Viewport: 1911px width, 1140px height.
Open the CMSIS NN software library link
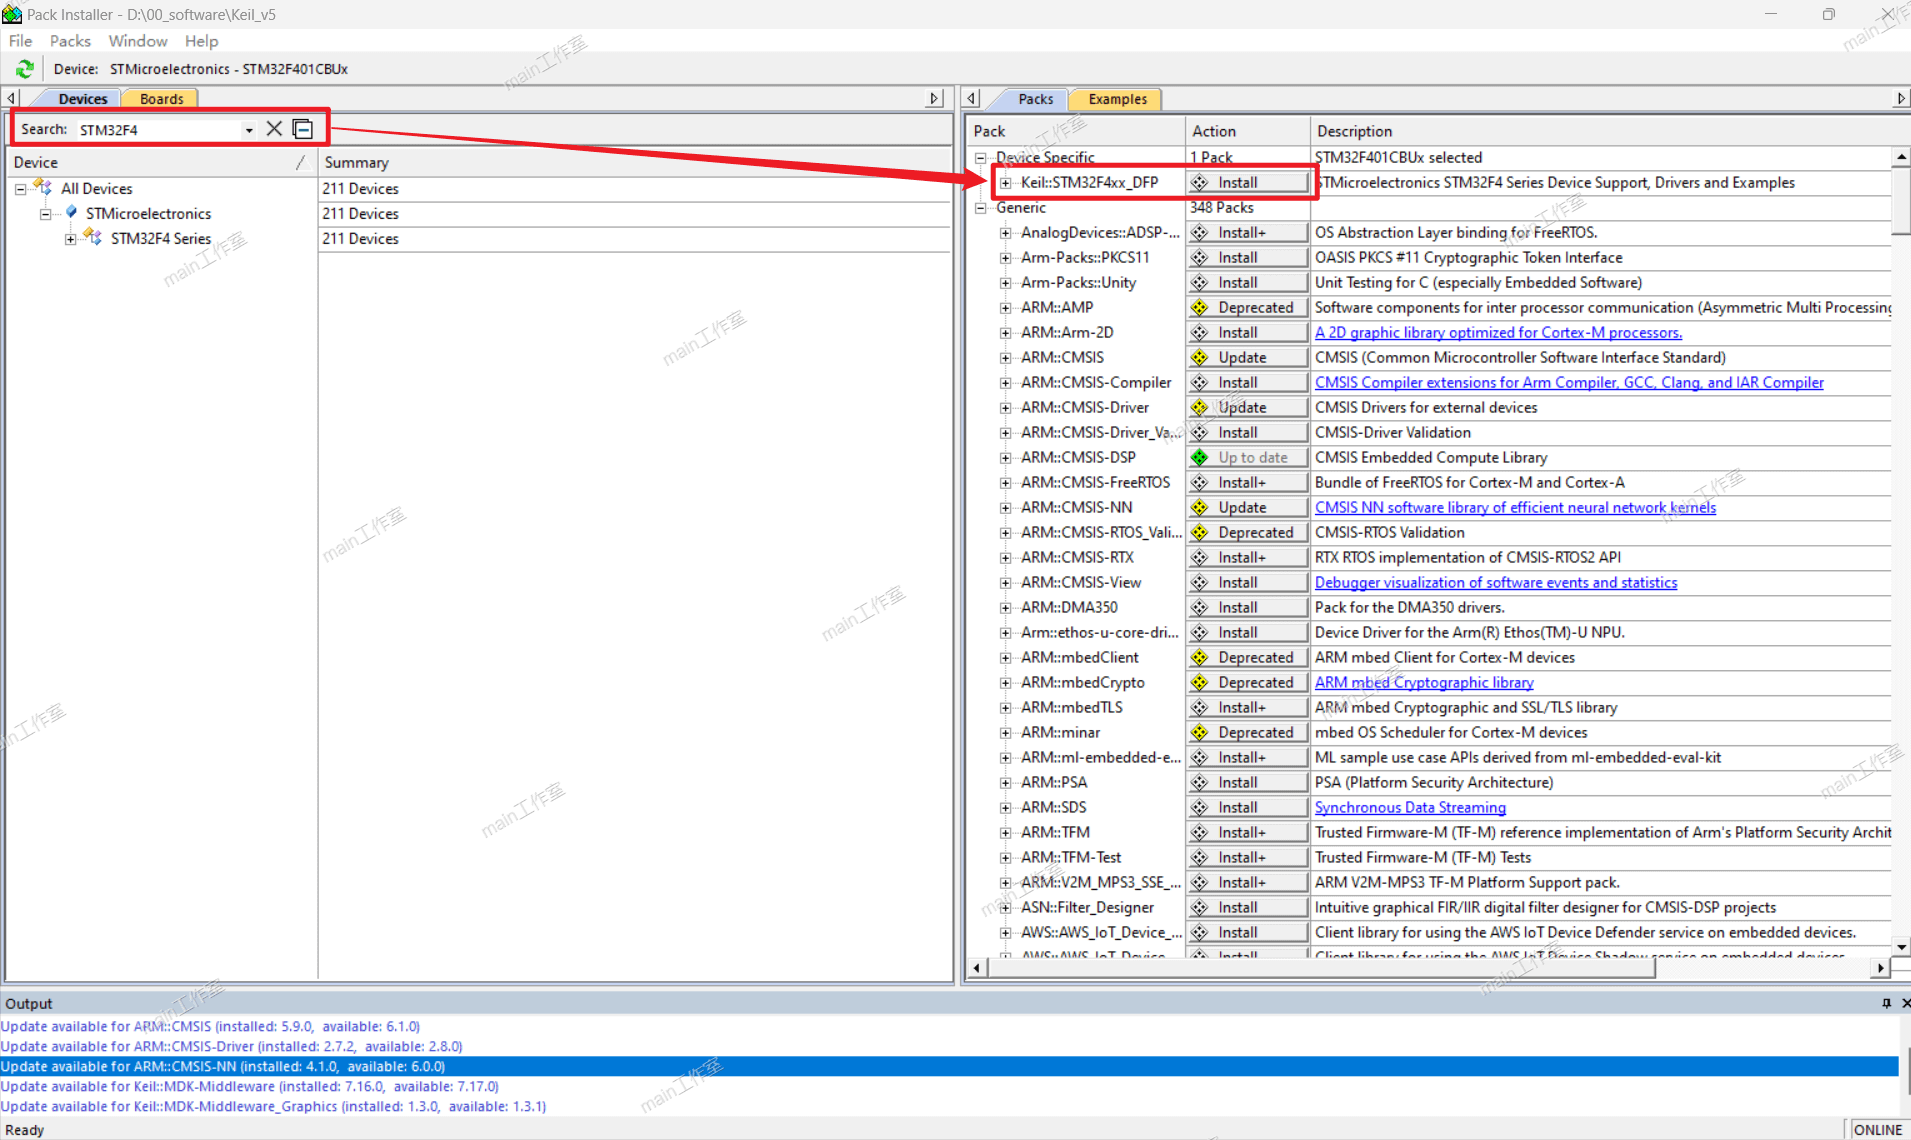click(1515, 508)
